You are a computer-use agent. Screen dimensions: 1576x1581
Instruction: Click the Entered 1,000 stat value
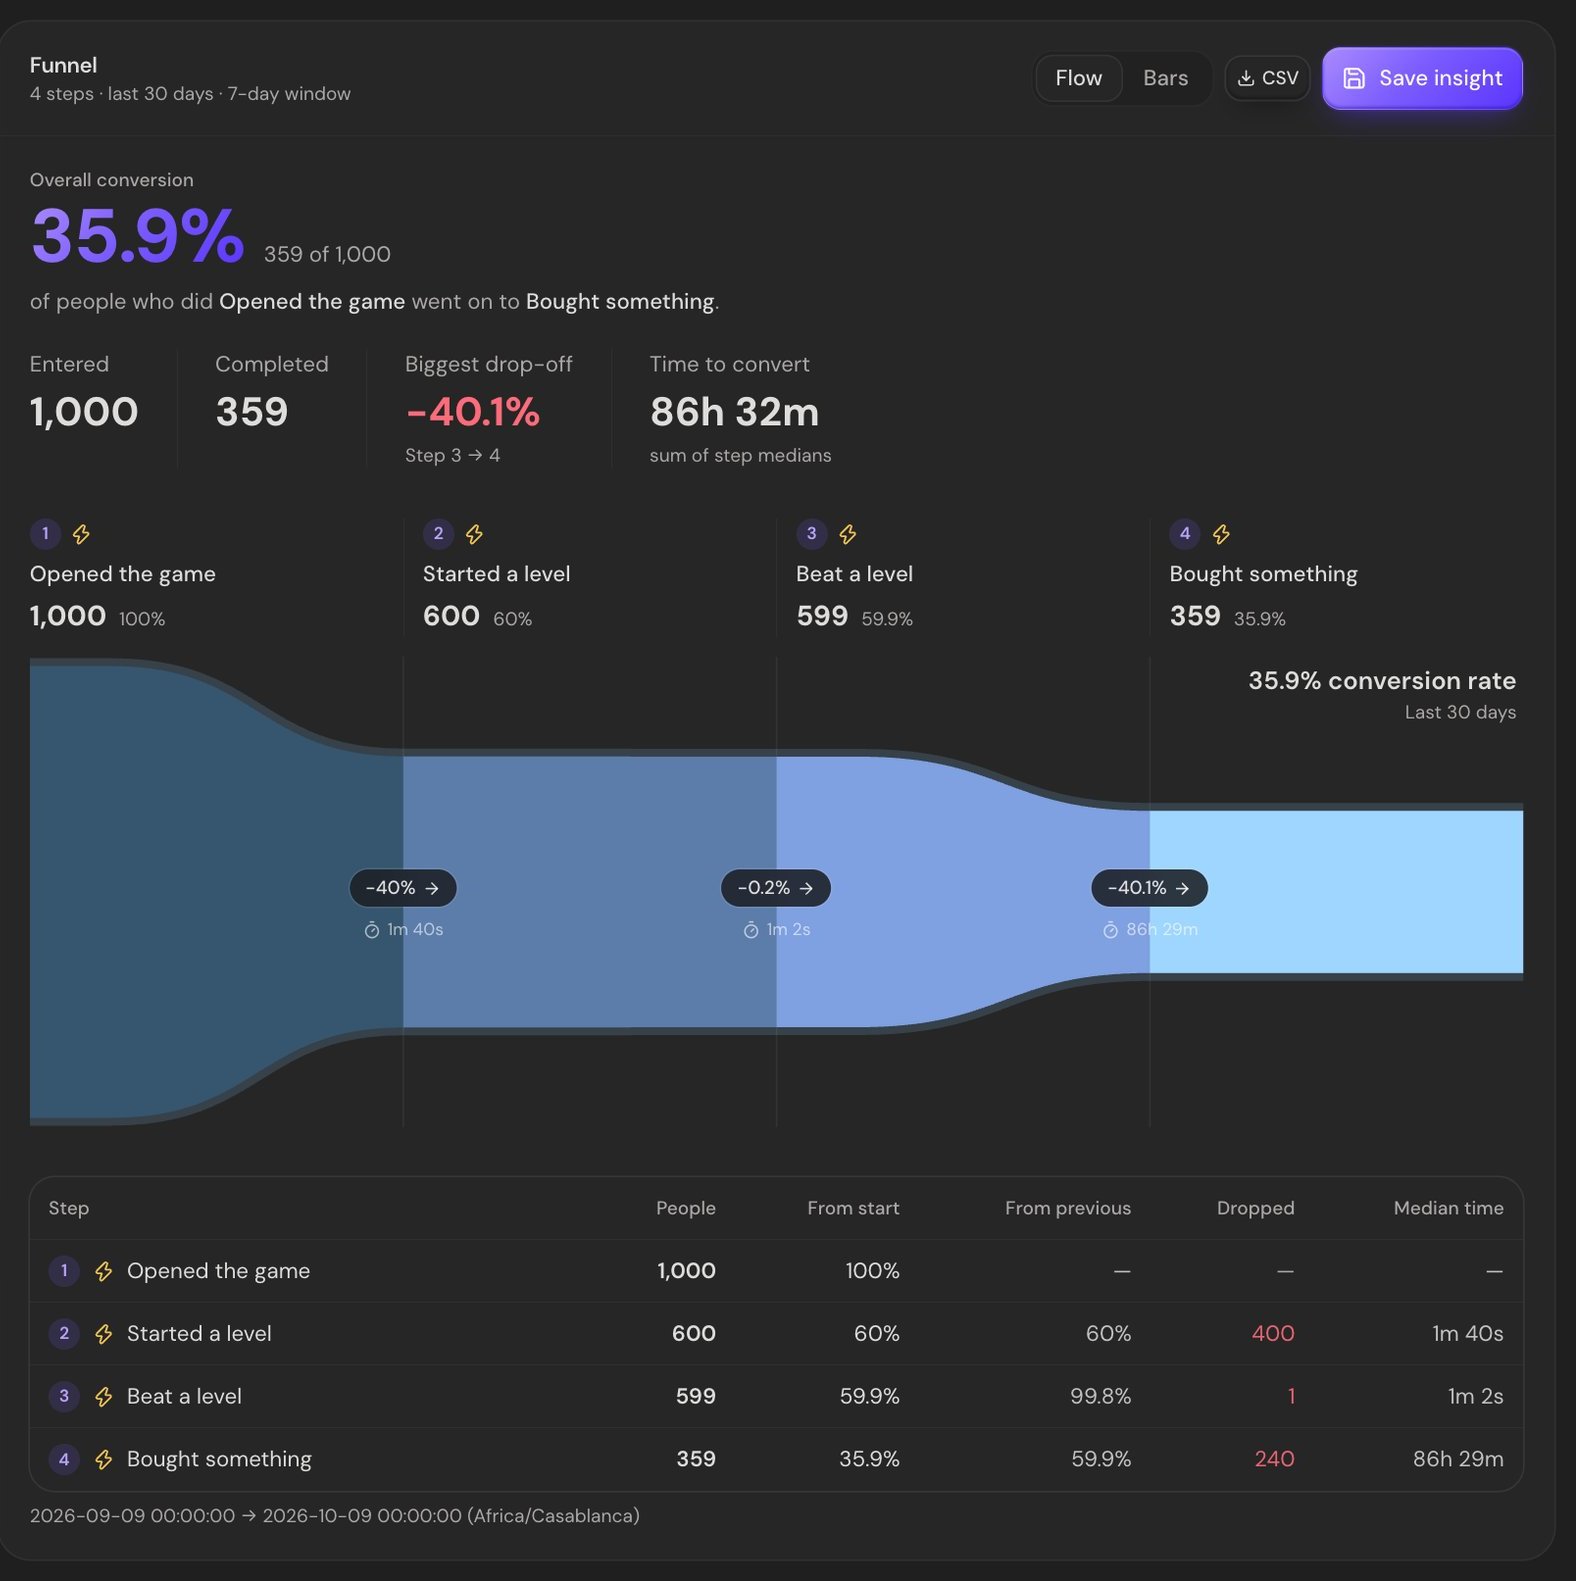[84, 412]
